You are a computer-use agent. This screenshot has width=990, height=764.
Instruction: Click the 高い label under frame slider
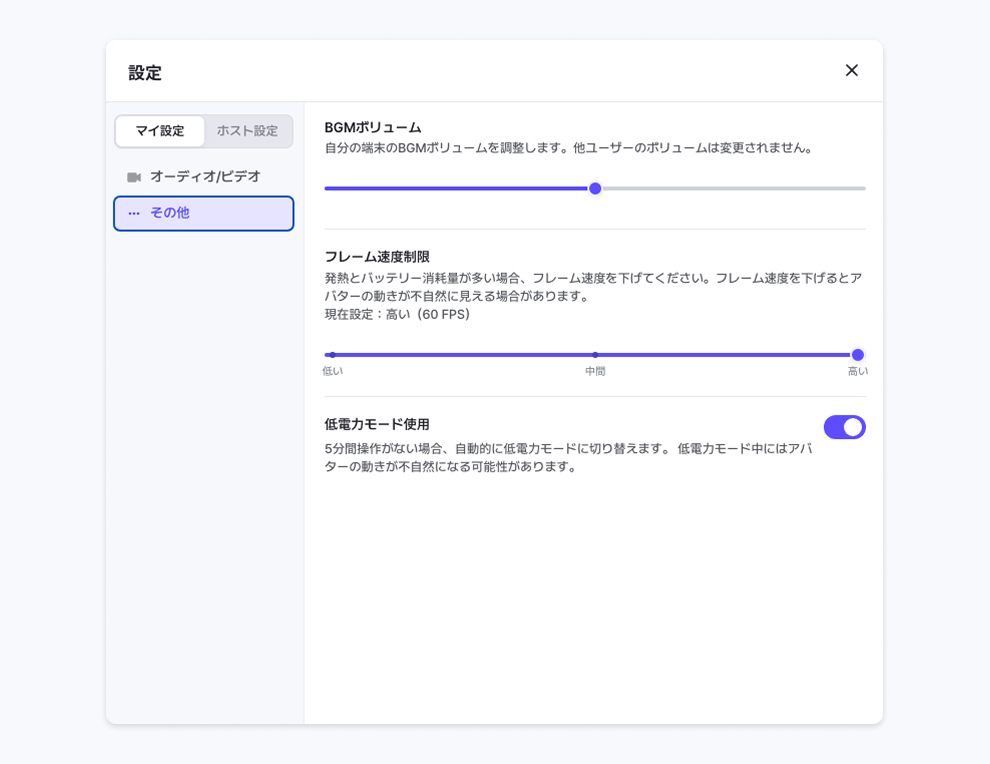pos(857,371)
